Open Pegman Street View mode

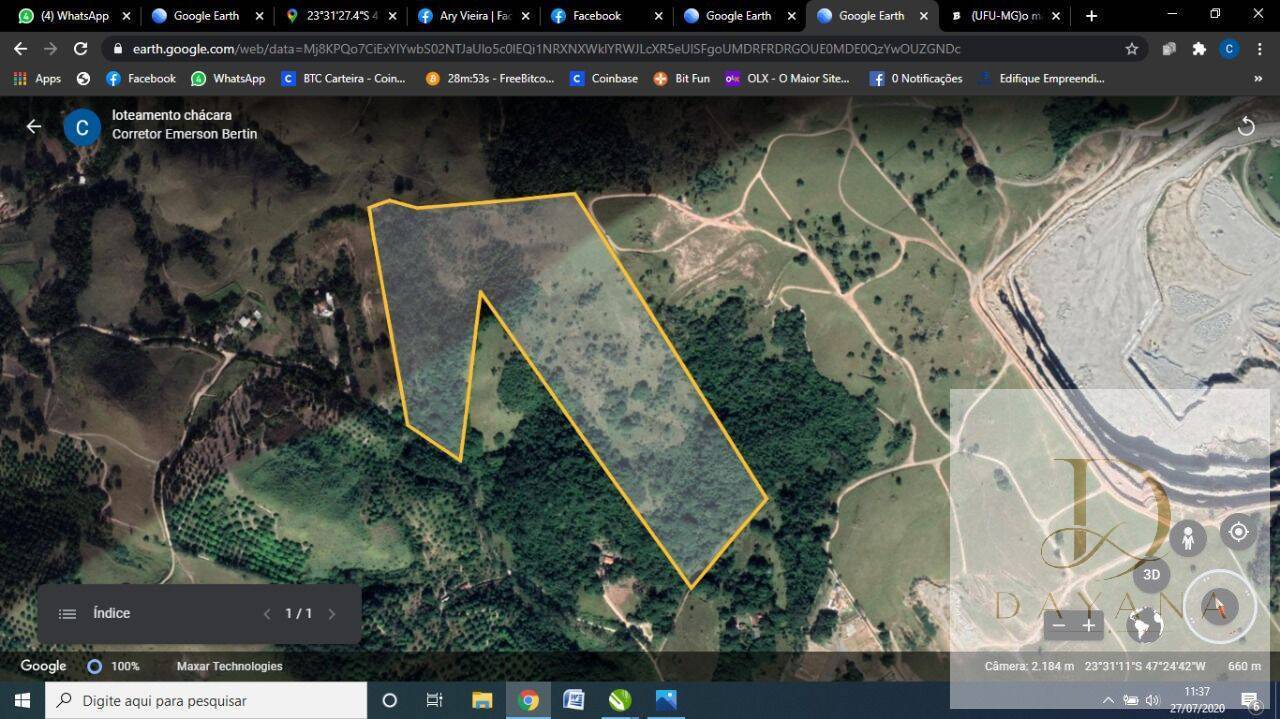(1188, 539)
